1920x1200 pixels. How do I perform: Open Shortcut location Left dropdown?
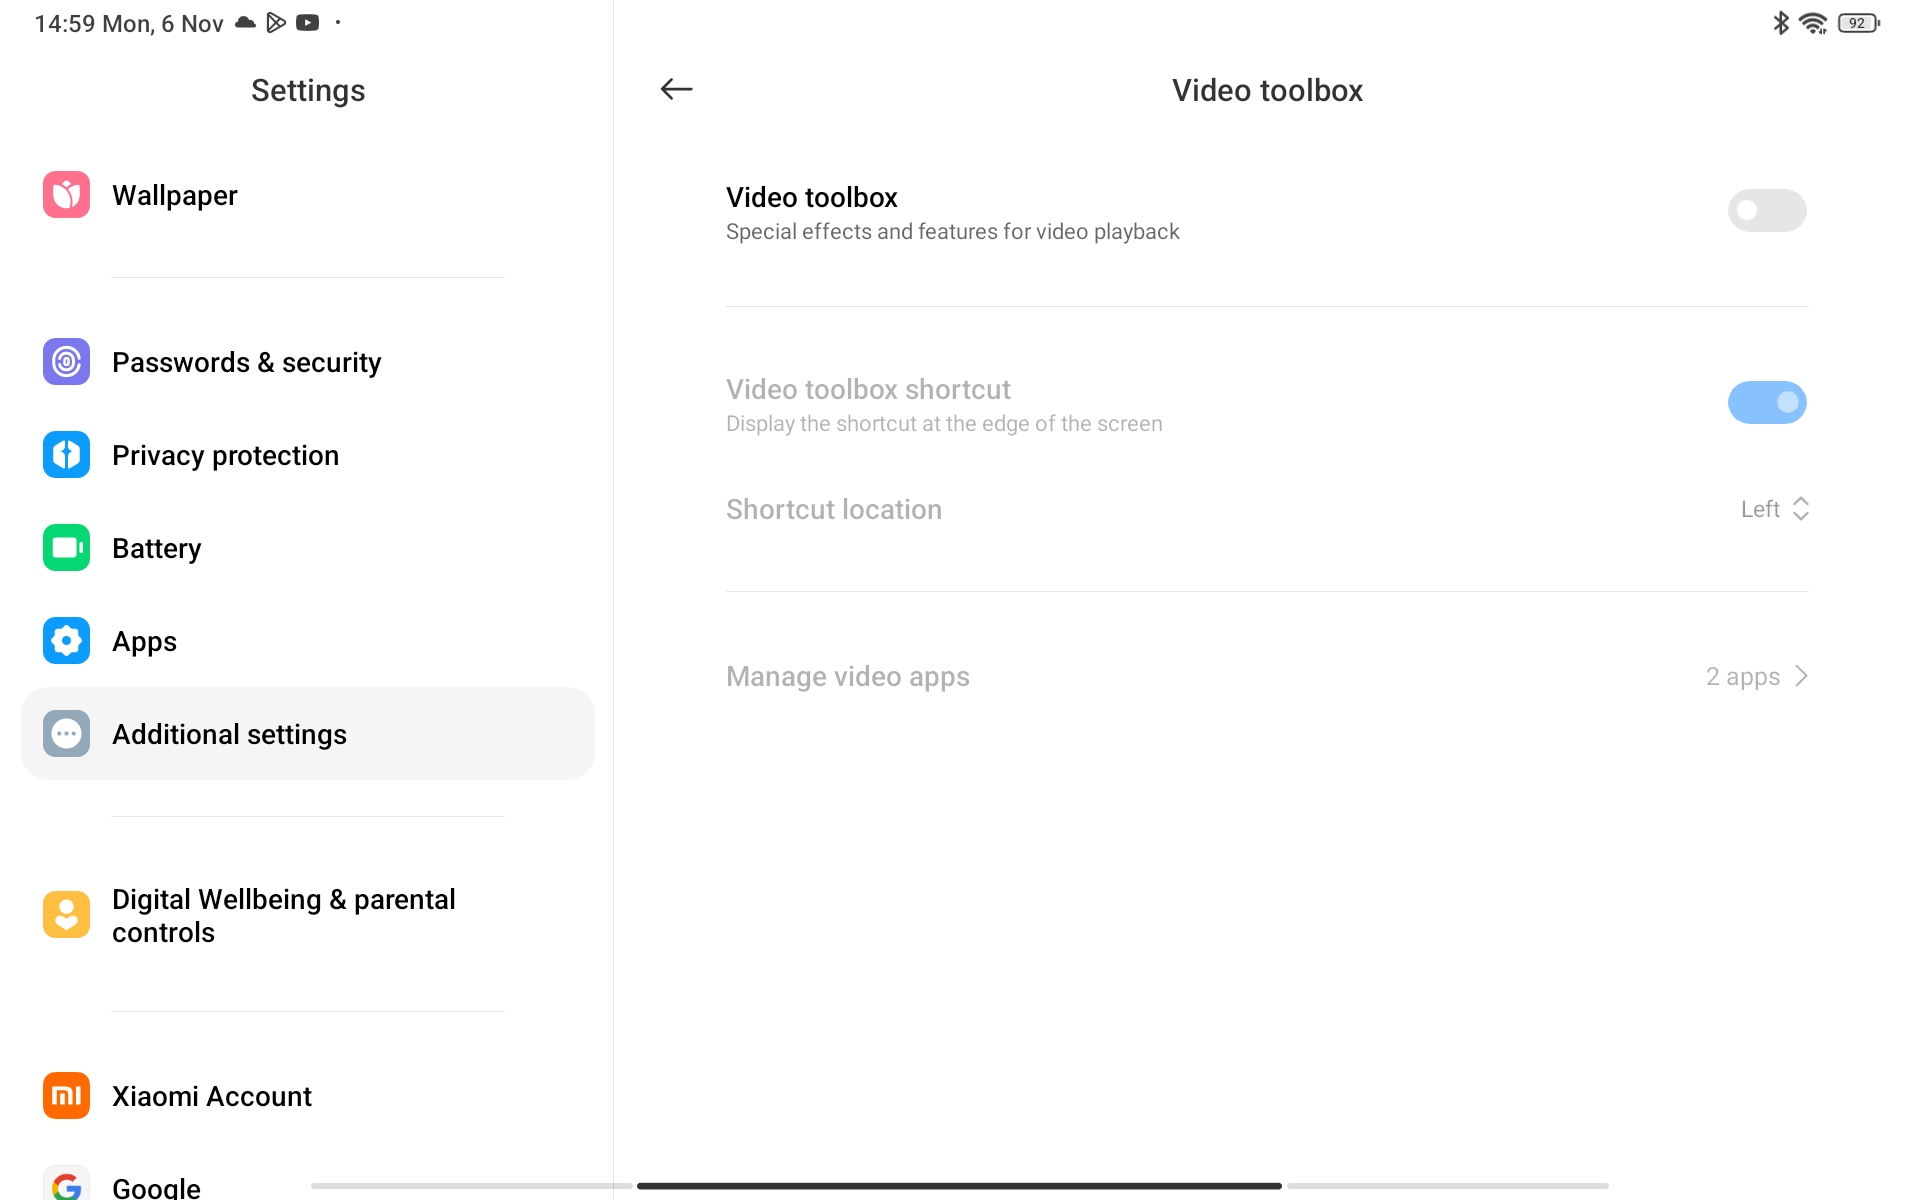1774,509
